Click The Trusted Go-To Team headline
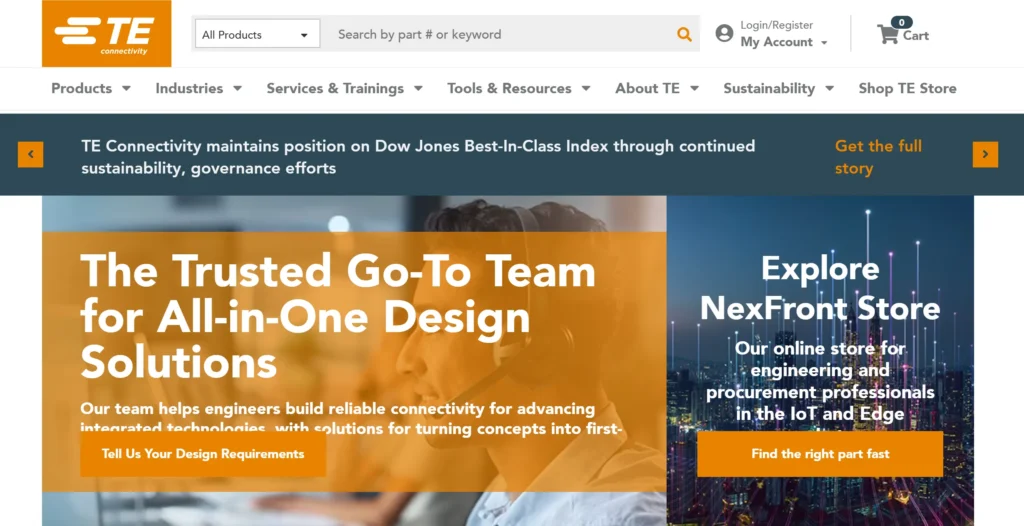This screenshot has width=1024, height=526. tap(338, 316)
